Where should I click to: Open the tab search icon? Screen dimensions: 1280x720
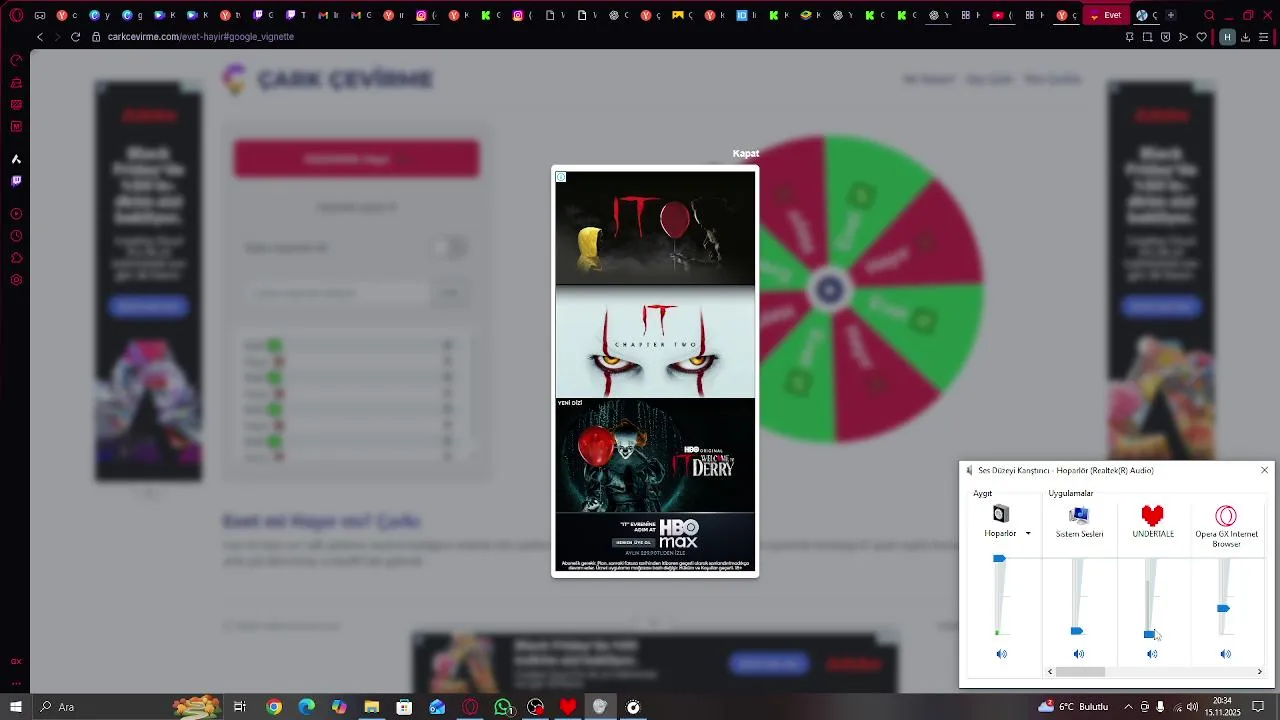[1209, 15]
